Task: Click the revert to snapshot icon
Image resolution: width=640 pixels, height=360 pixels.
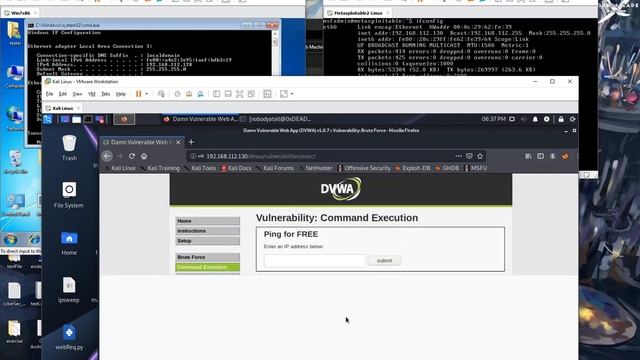Action: [189, 94]
